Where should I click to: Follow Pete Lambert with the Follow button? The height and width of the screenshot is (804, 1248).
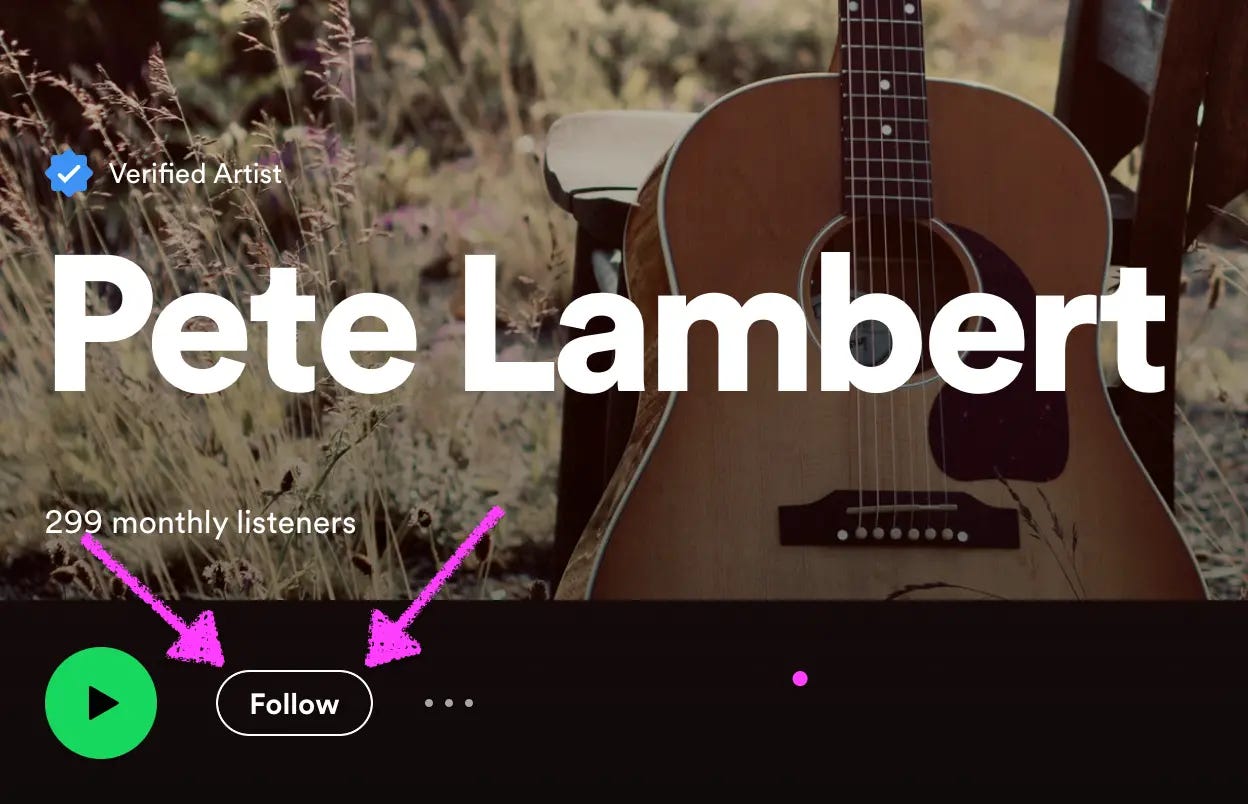tap(294, 703)
